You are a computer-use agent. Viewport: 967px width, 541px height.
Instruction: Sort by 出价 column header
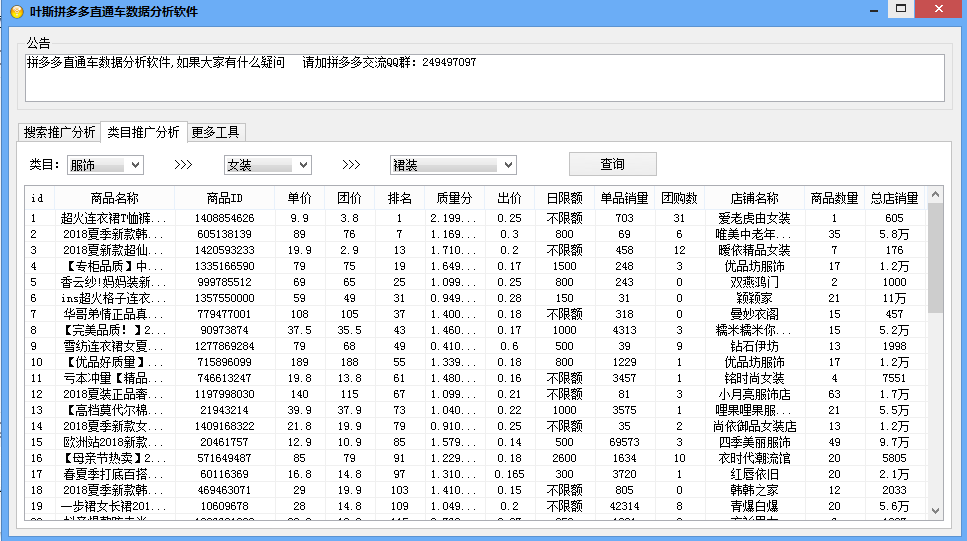click(509, 198)
